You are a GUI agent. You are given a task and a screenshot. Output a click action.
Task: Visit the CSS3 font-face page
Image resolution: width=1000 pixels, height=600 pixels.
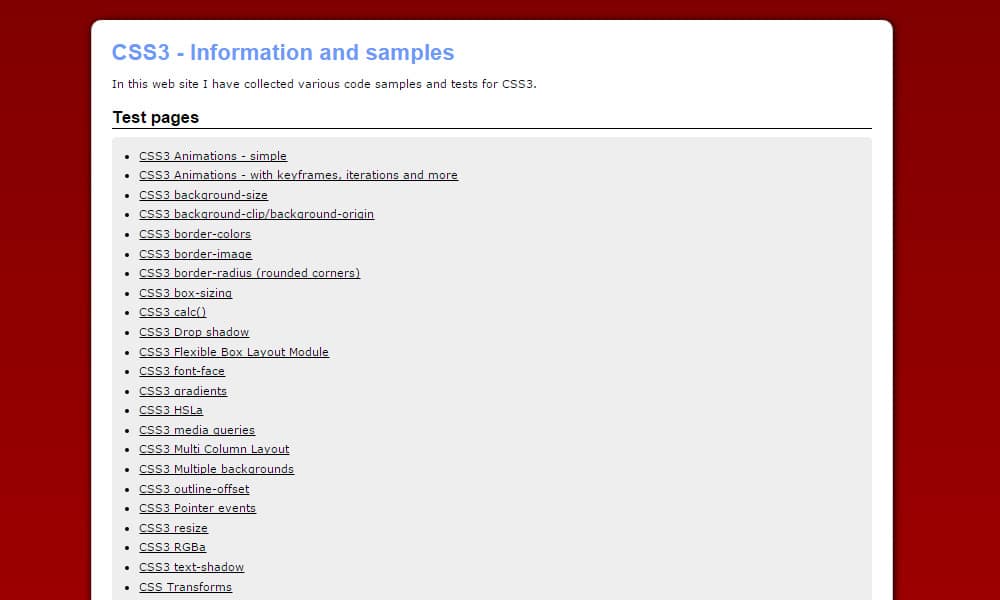[x=182, y=371]
